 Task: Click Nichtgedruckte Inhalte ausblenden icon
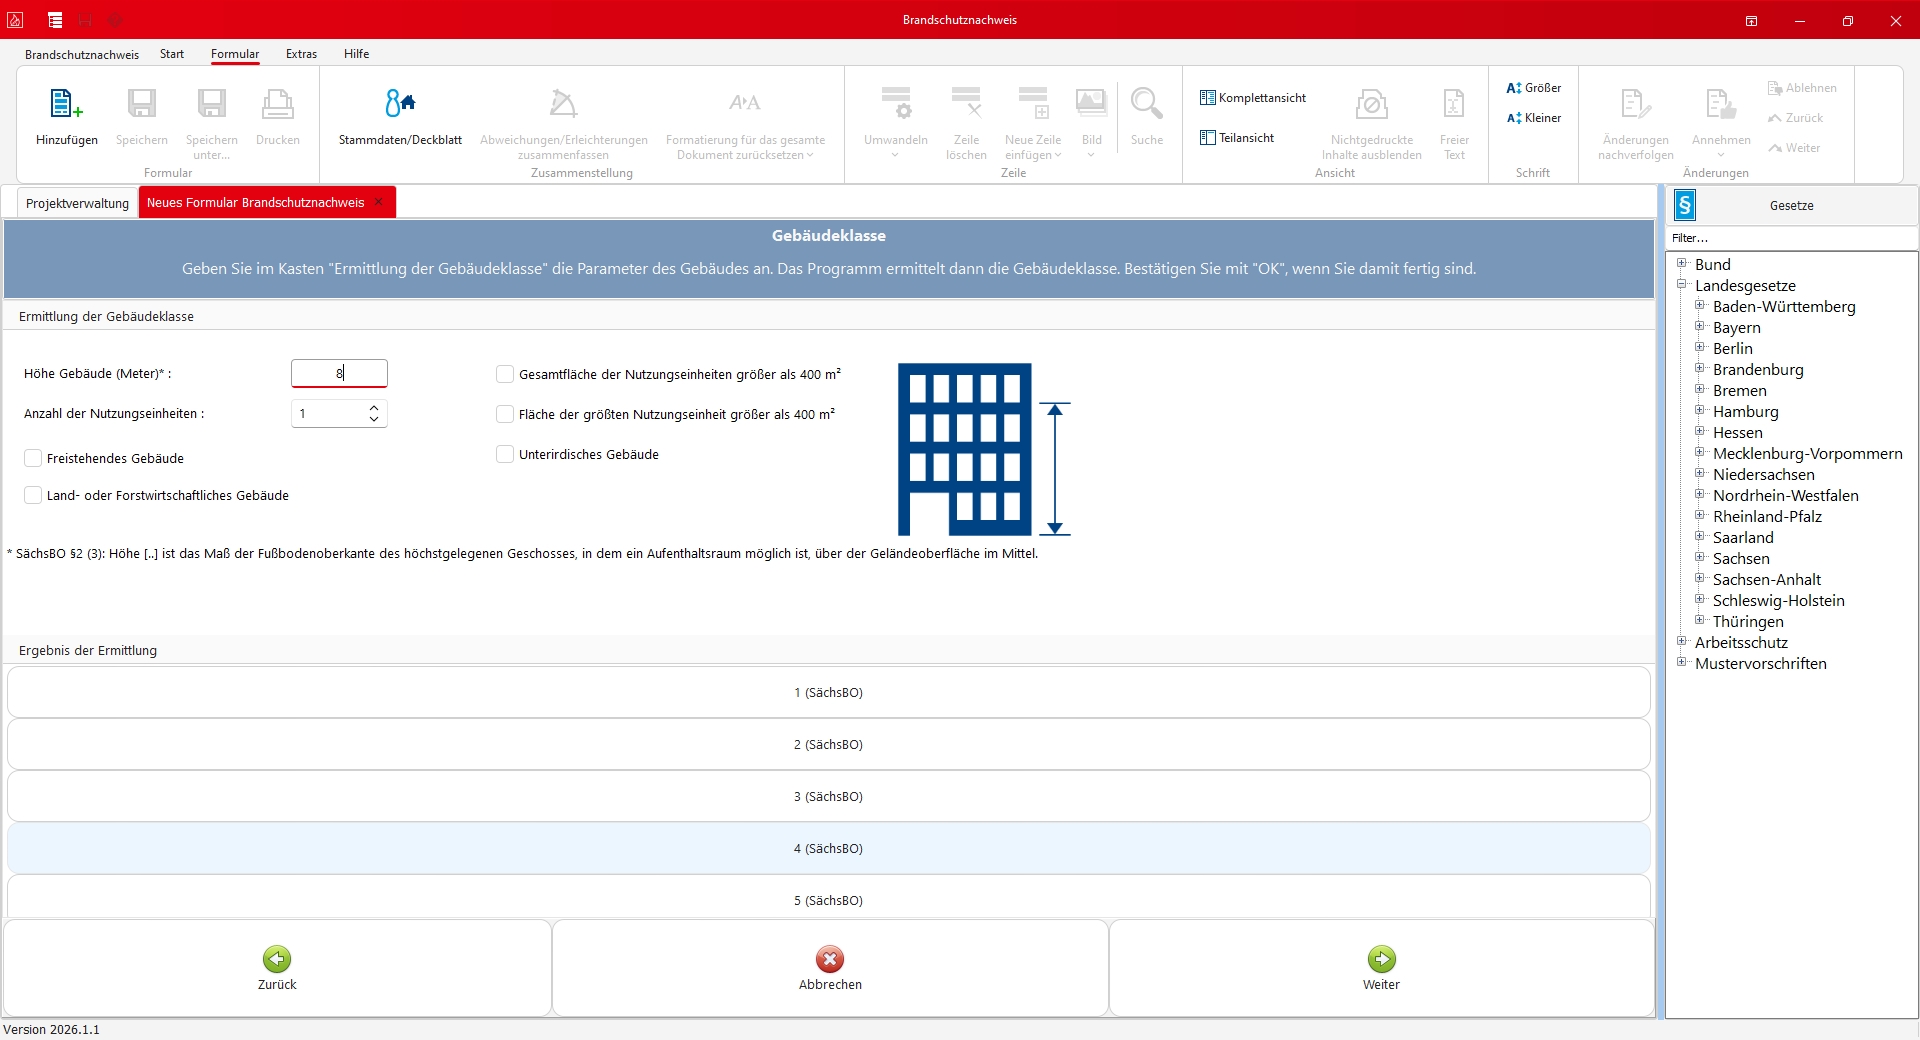point(1372,103)
